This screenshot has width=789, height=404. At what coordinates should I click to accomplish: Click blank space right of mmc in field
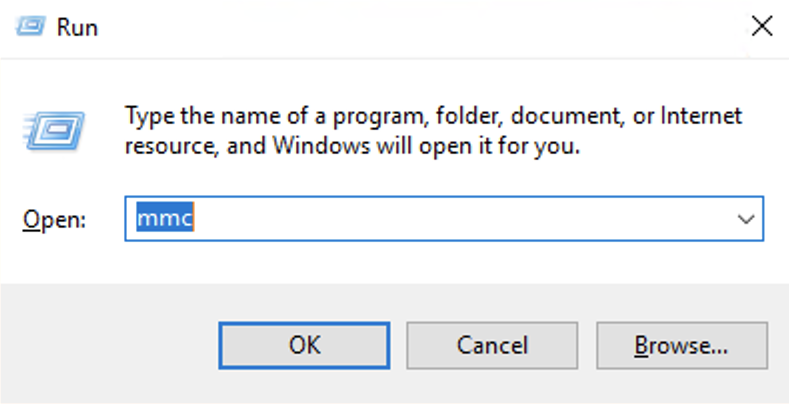(x=453, y=219)
